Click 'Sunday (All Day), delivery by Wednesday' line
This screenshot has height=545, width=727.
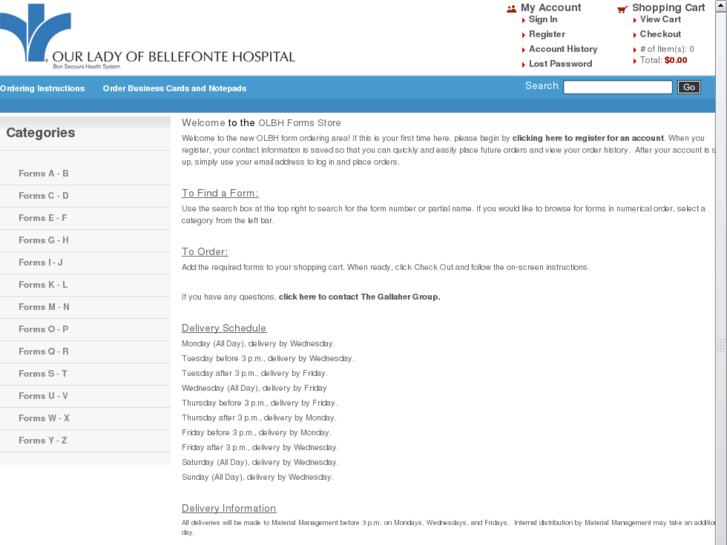(258, 477)
